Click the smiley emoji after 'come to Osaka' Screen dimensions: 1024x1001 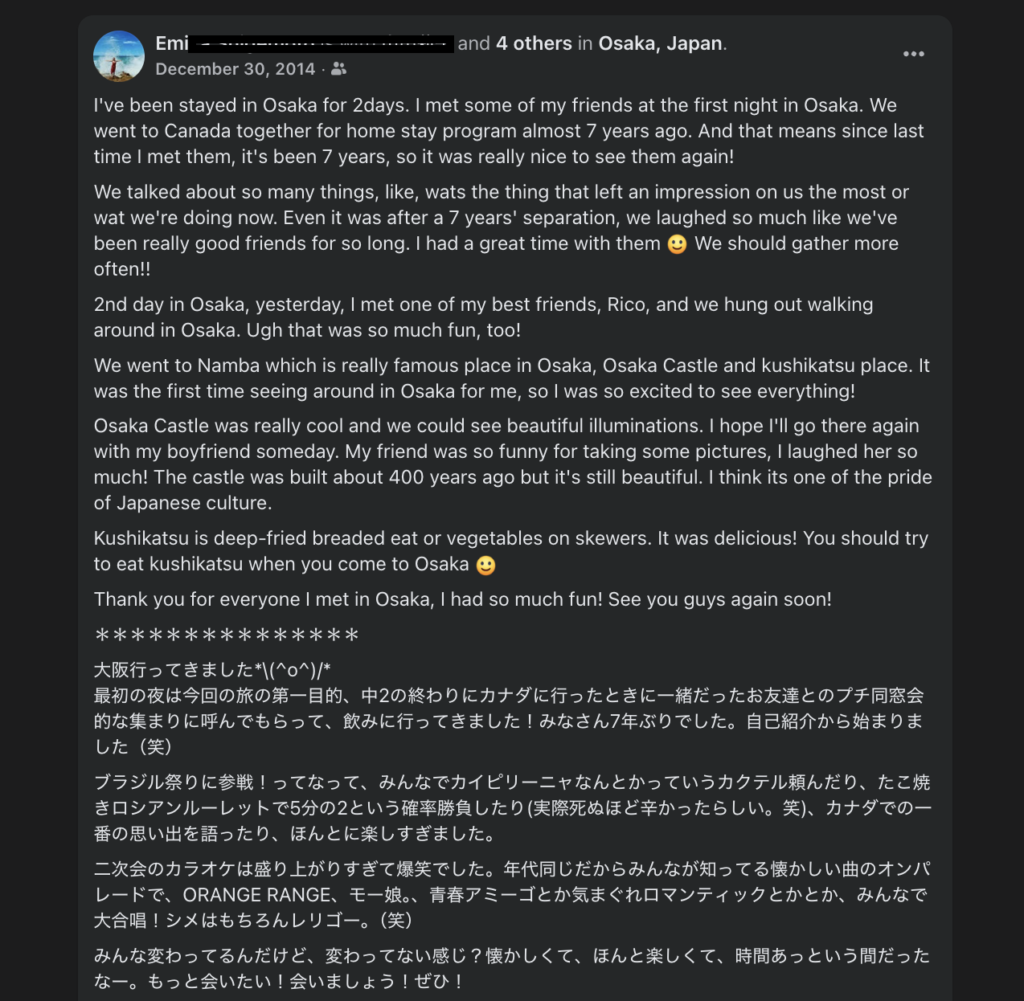coord(485,565)
